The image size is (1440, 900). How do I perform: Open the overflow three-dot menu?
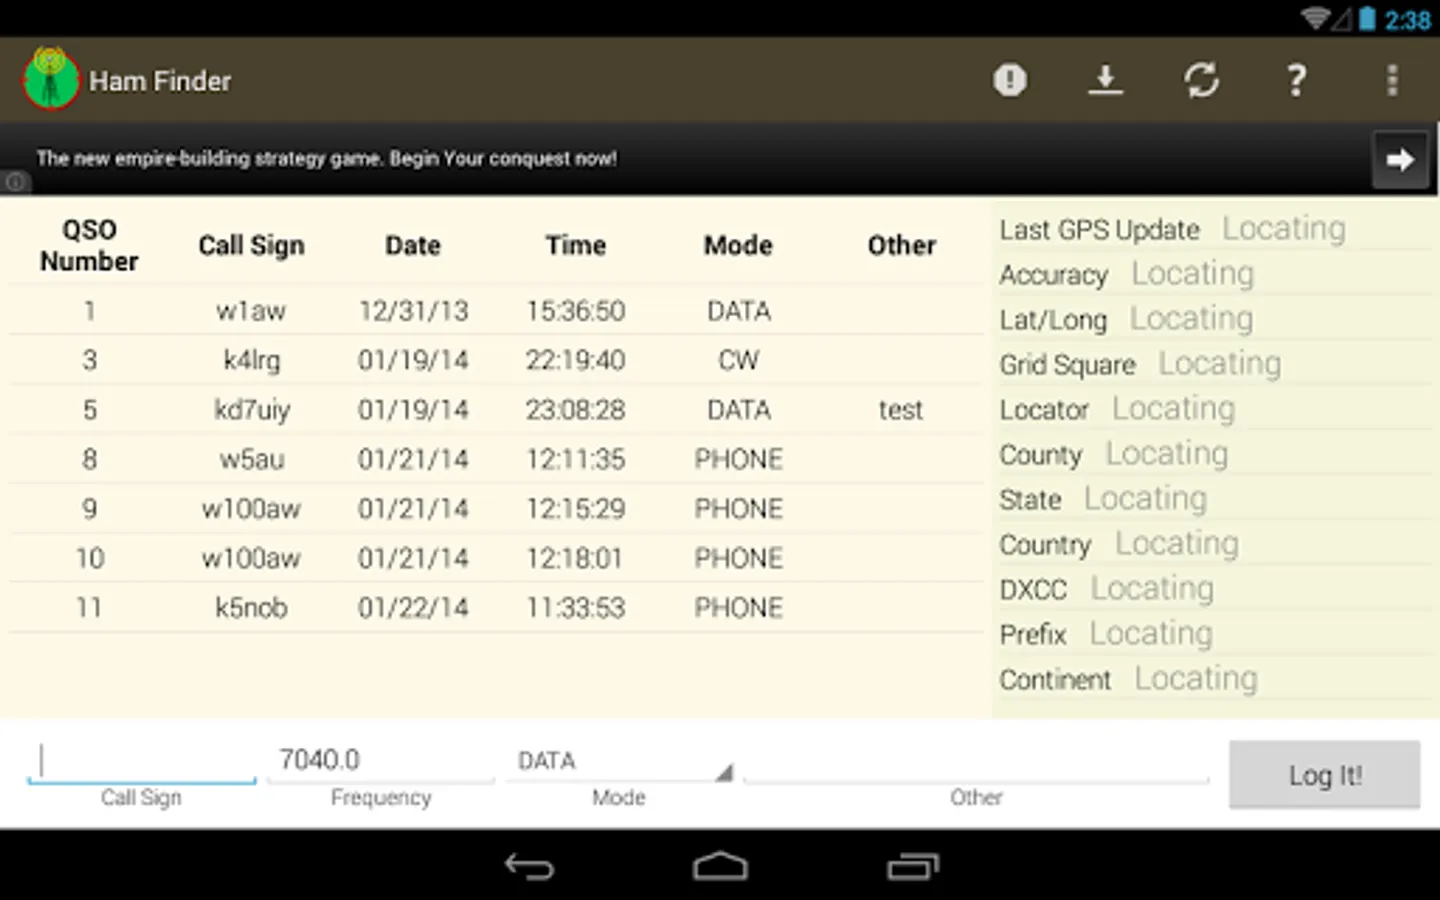[1392, 80]
